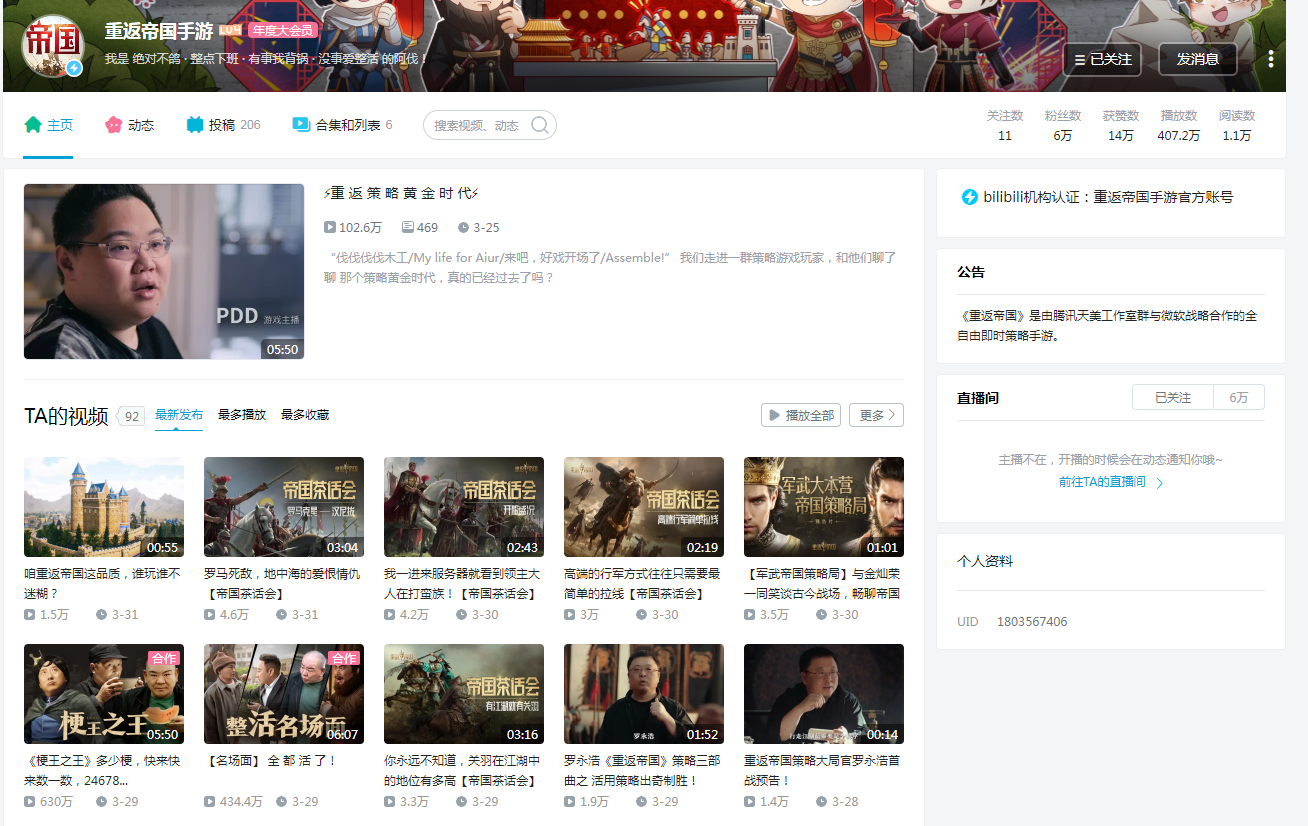The width and height of the screenshot is (1308, 826).
Task: Send a message with 发消息 button
Action: tap(1198, 59)
